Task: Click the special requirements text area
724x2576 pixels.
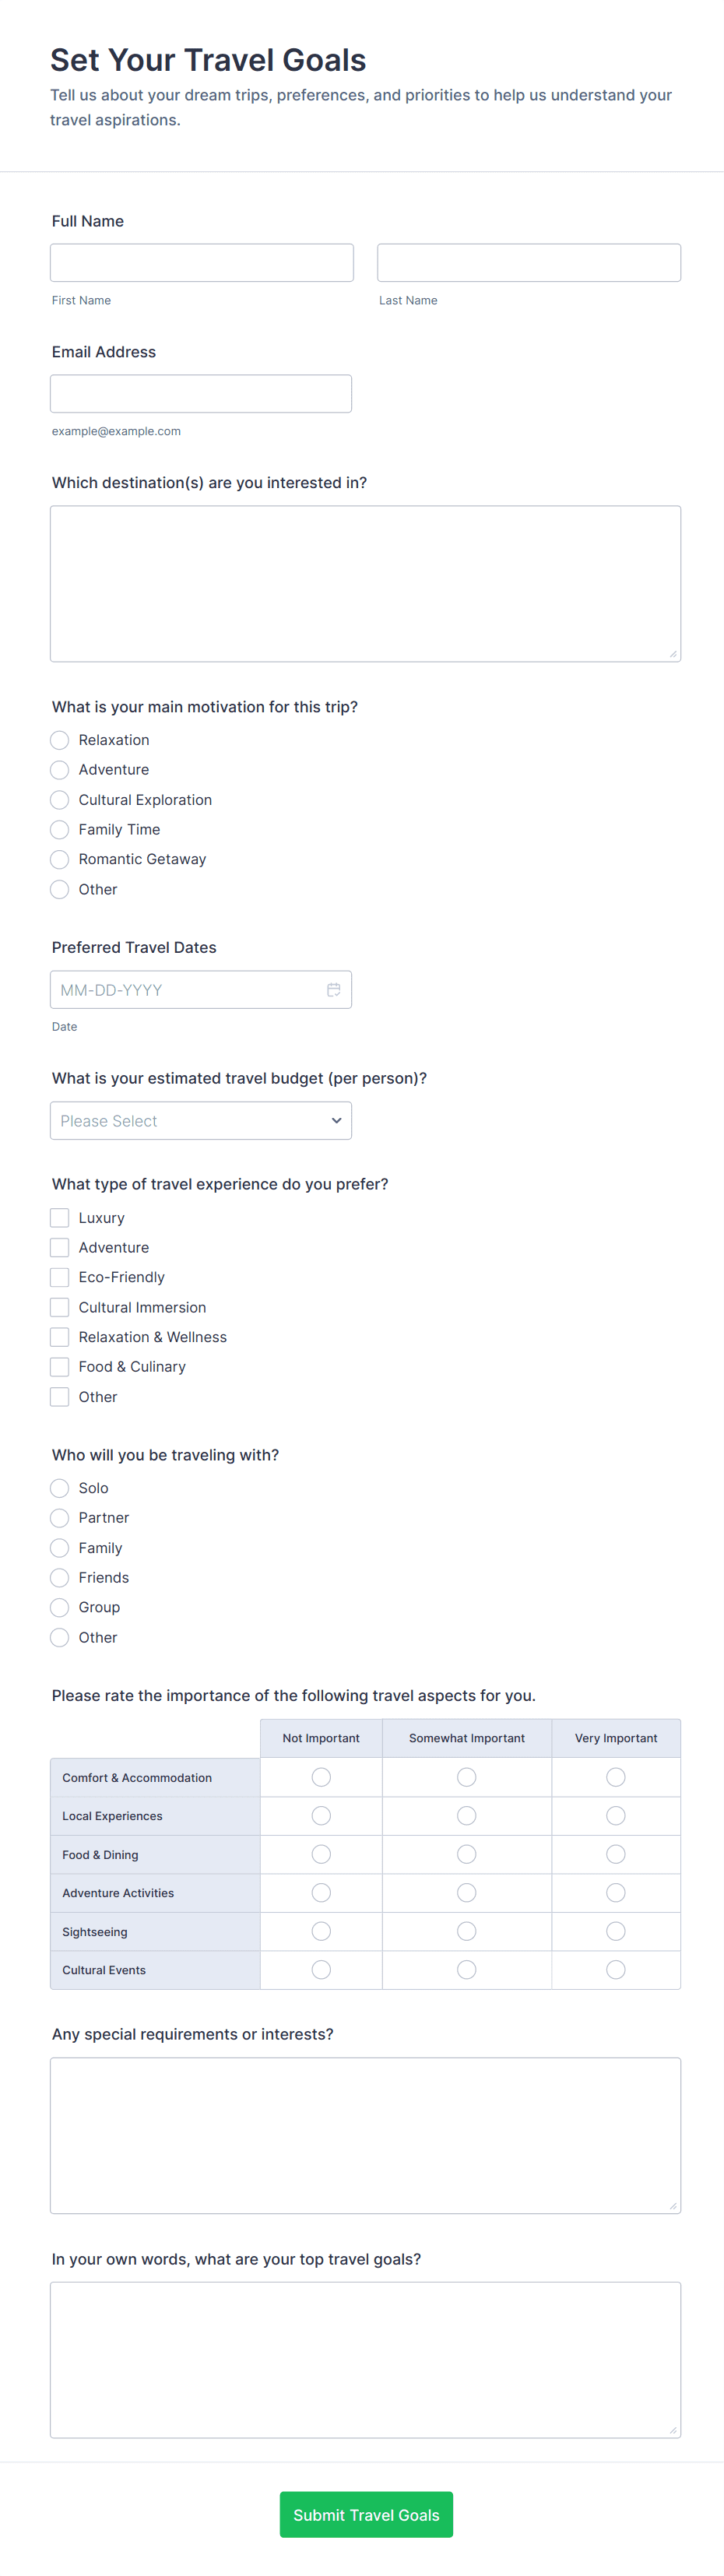Action: tap(365, 2135)
